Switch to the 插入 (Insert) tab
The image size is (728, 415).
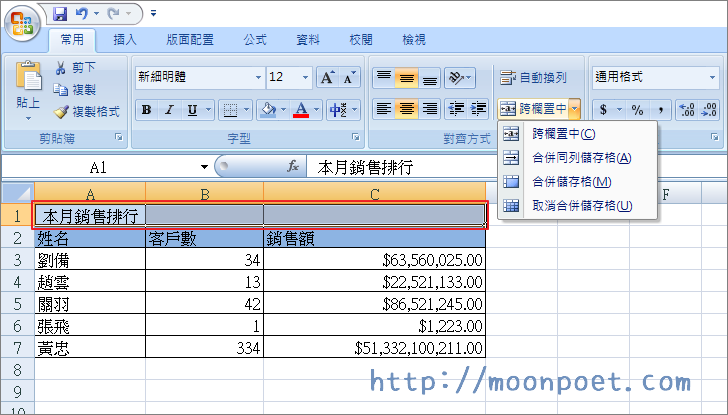pos(125,40)
